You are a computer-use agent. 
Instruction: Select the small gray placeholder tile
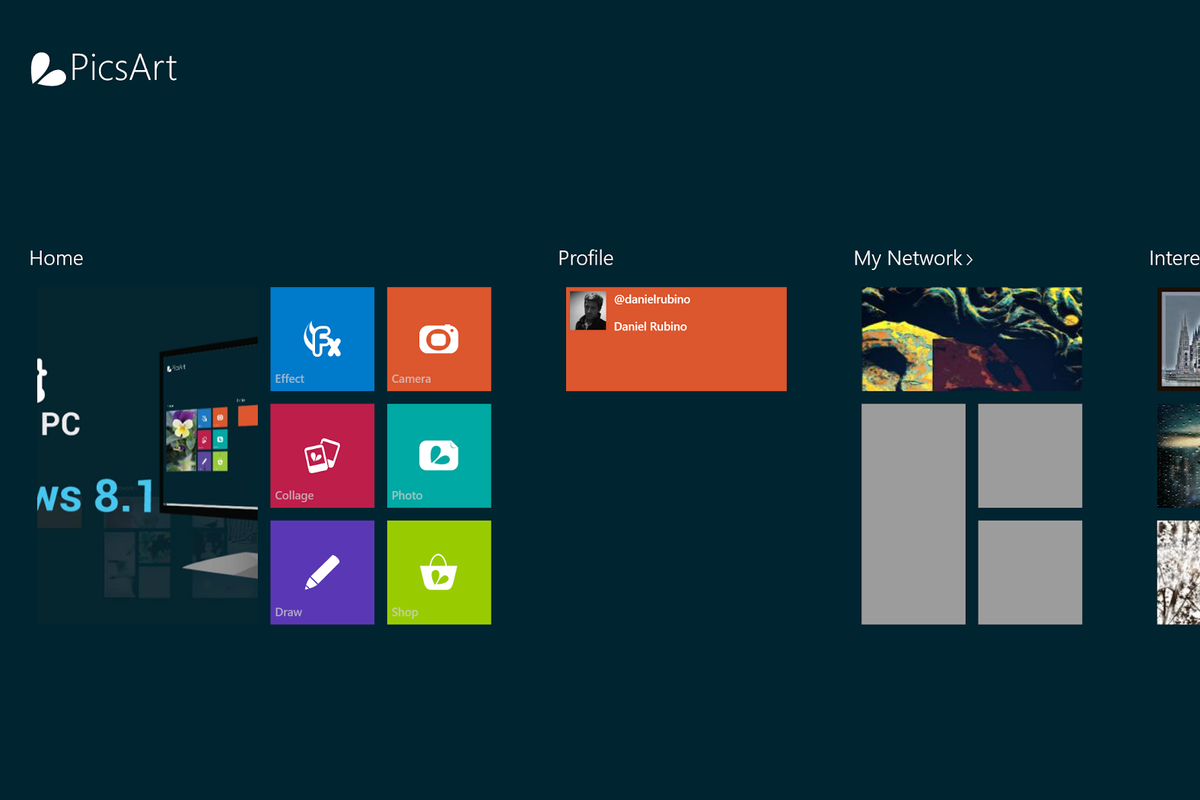pyautogui.click(x=1029, y=455)
